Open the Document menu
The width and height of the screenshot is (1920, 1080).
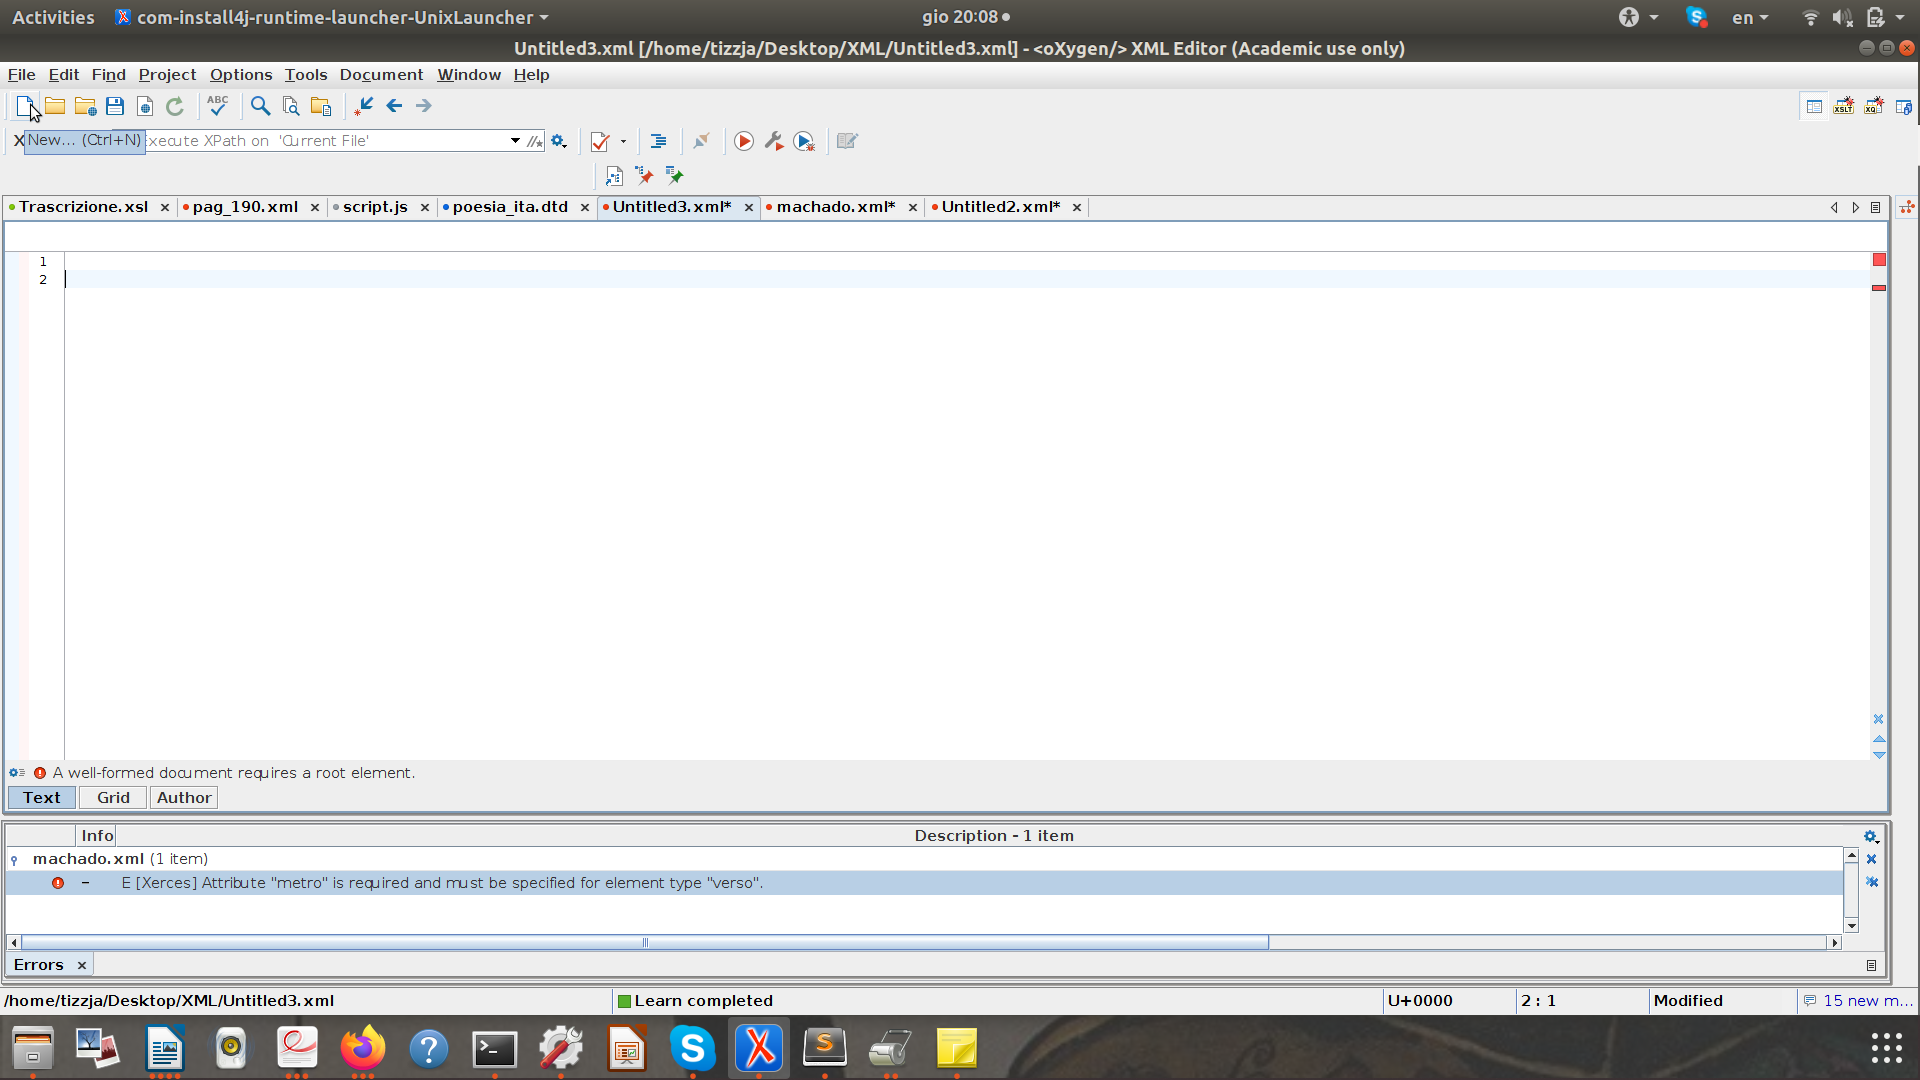pos(381,75)
